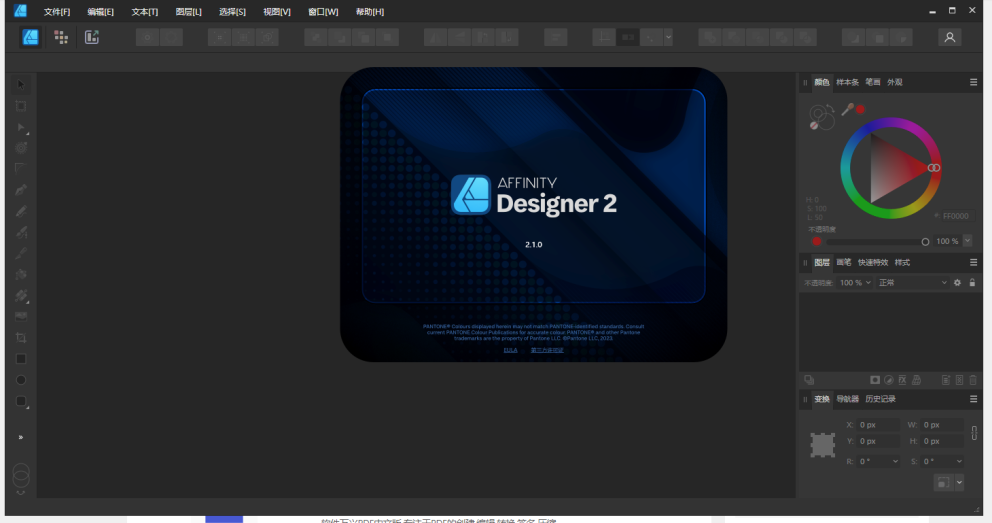Switch to the 画笔 tab

[x=843, y=262]
